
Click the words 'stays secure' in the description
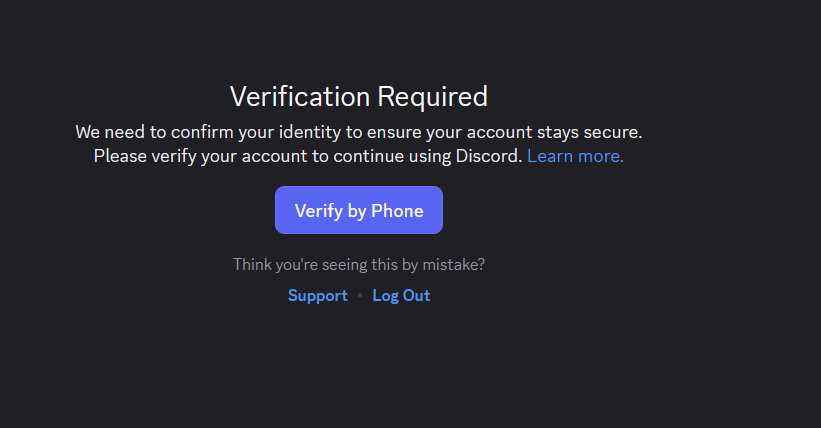(x=590, y=132)
